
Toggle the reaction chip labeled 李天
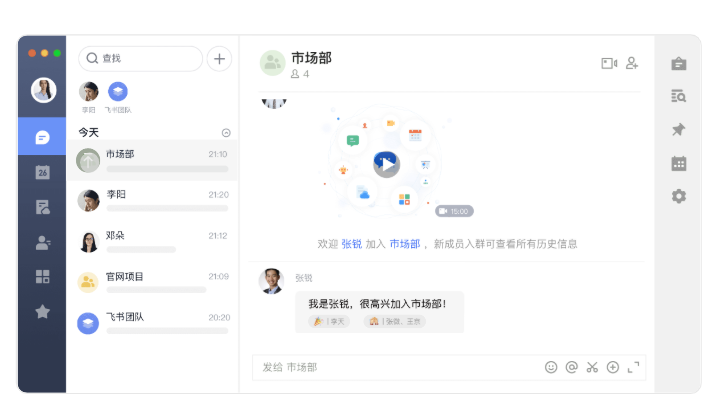[x=329, y=321]
